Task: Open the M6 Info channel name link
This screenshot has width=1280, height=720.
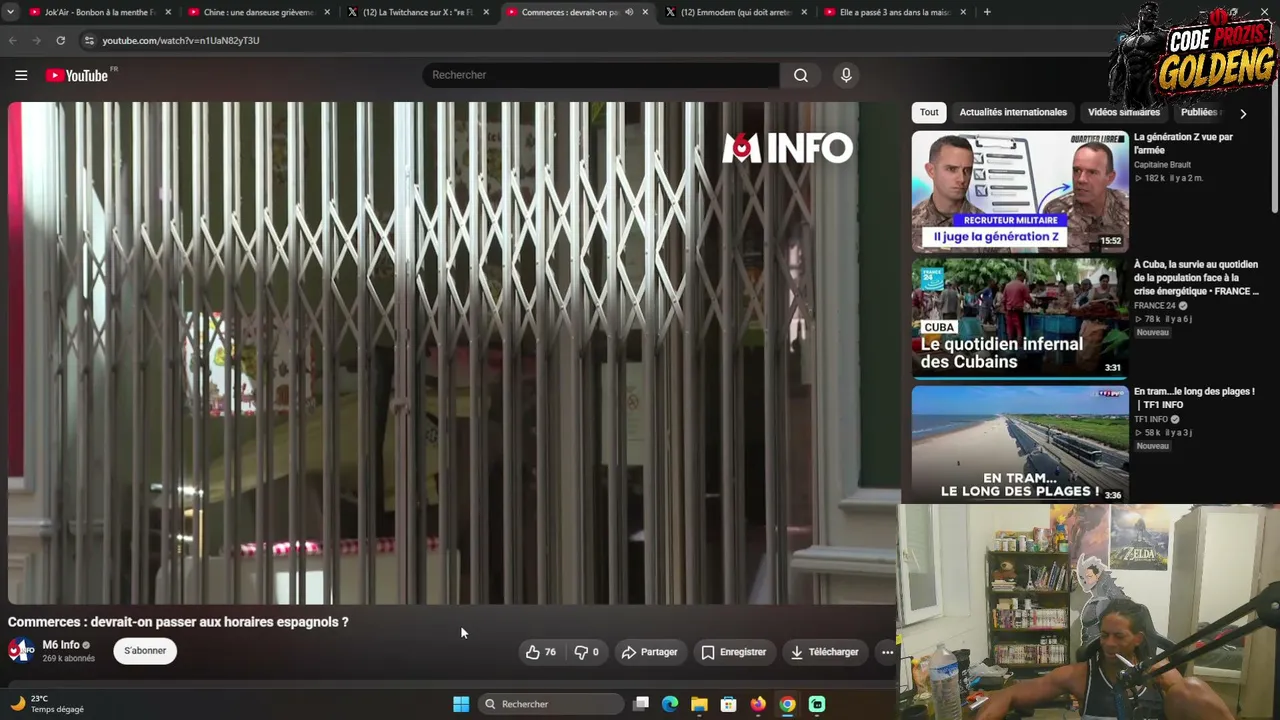Action: tap(61, 645)
